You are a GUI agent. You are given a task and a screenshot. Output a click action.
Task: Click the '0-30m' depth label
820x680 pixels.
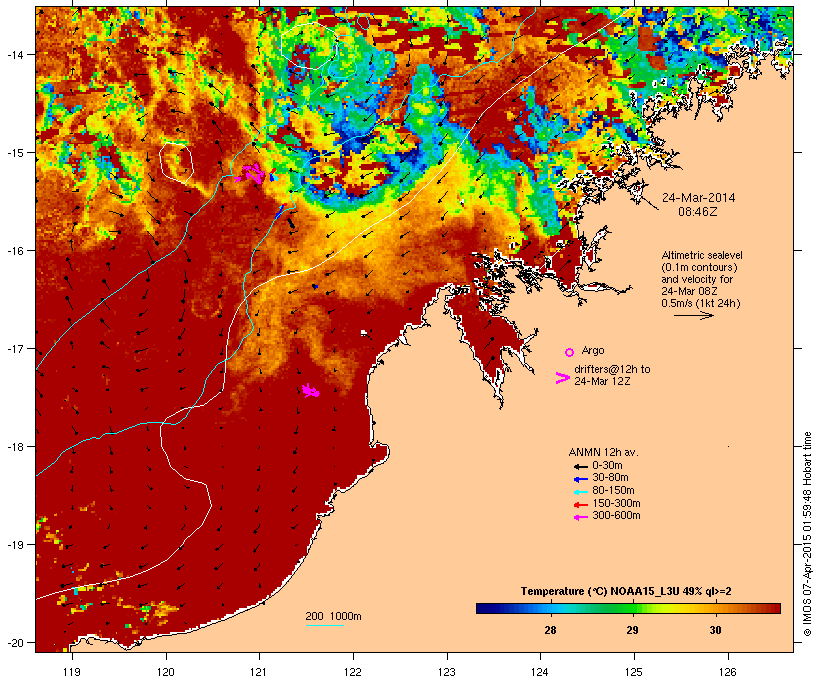pos(607,466)
